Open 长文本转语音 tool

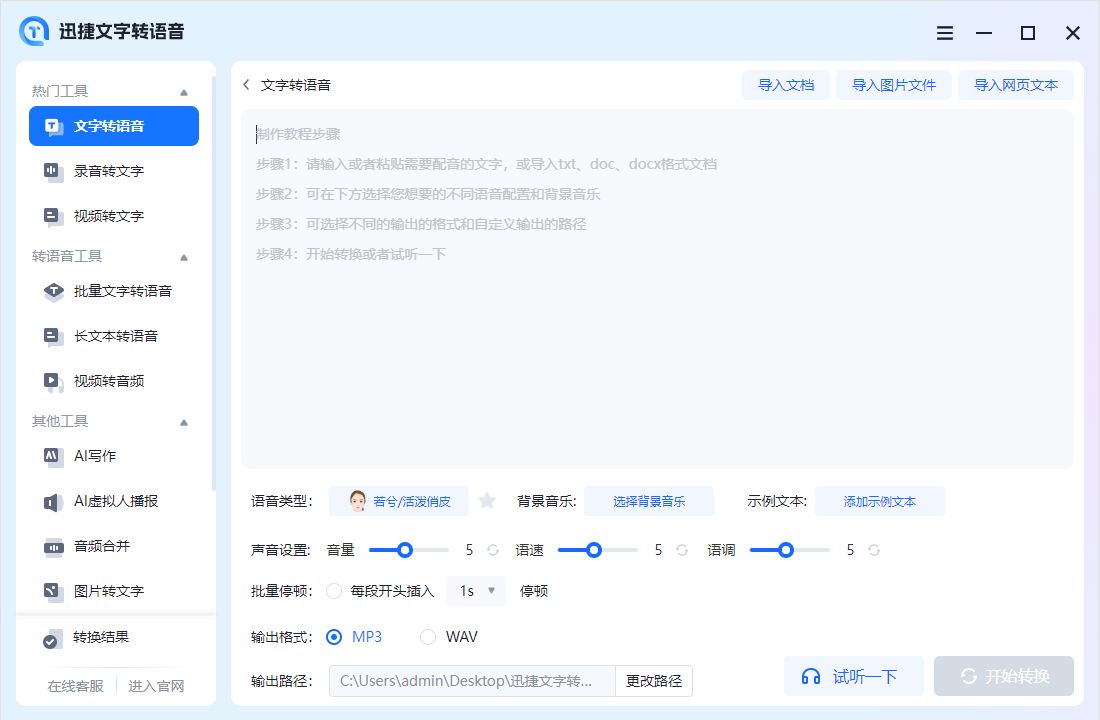click(x=114, y=336)
